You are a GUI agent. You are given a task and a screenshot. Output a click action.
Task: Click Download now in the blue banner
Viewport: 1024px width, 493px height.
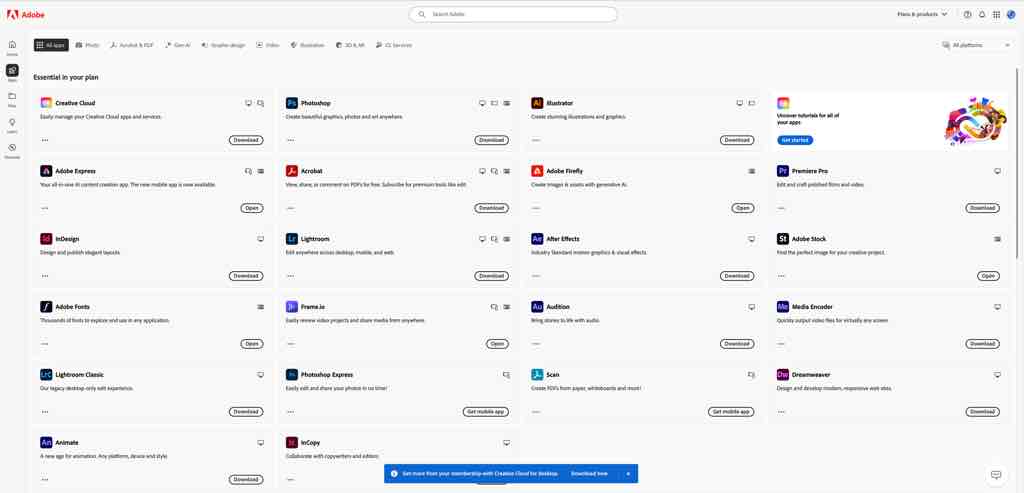(x=589, y=473)
